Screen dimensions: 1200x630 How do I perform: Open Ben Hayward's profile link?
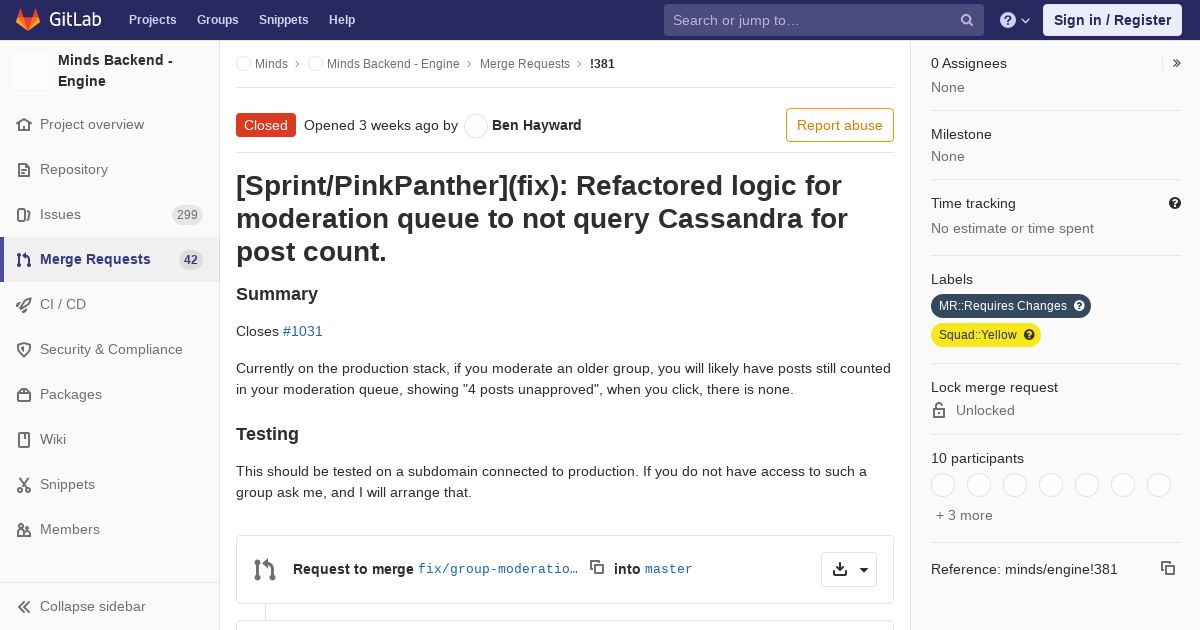click(x=537, y=125)
